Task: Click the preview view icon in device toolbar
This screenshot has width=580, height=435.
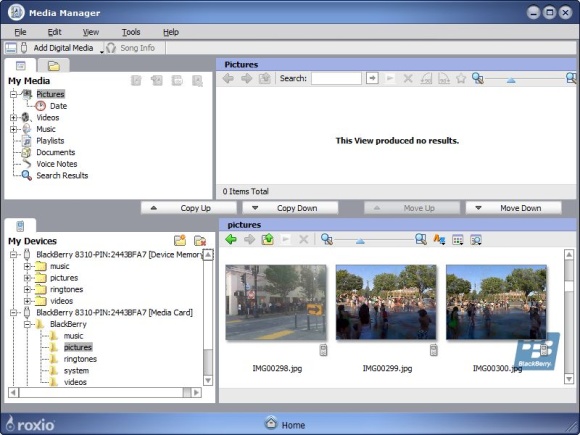Action: point(476,240)
